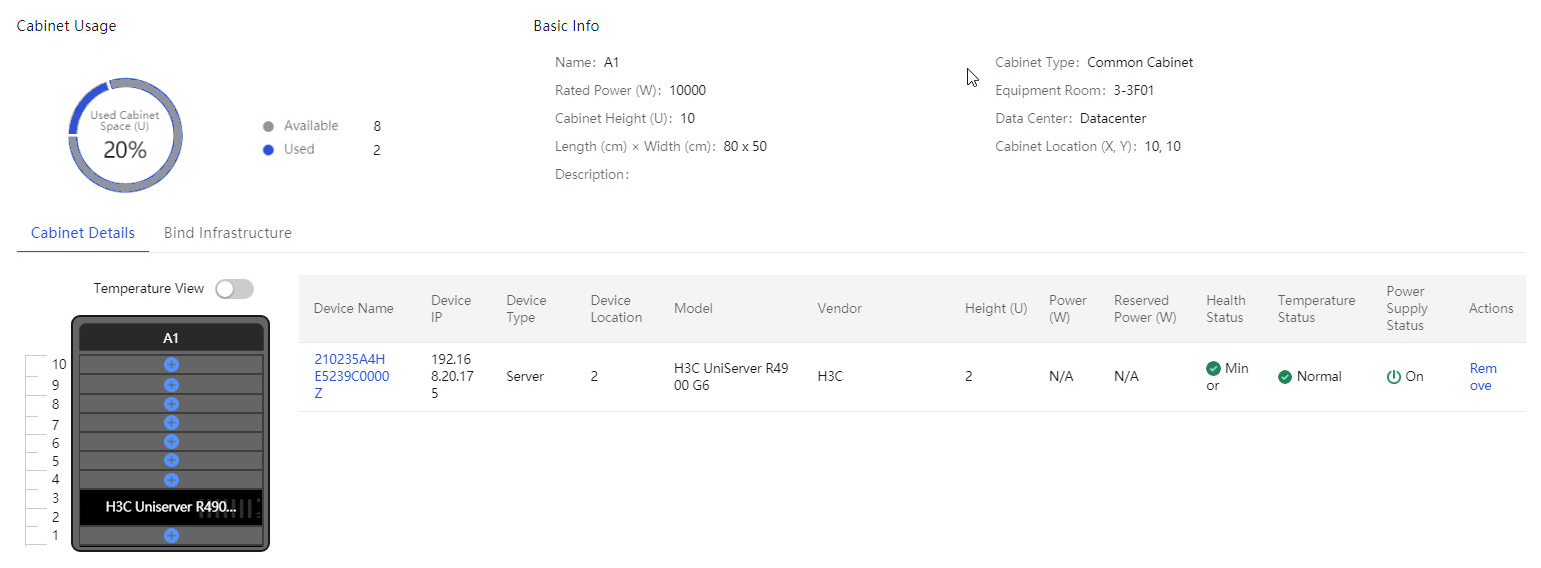The image size is (1541, 568).
Task: Click the Used Cabinet Space donut chart
Action: [x=125, y=135]
